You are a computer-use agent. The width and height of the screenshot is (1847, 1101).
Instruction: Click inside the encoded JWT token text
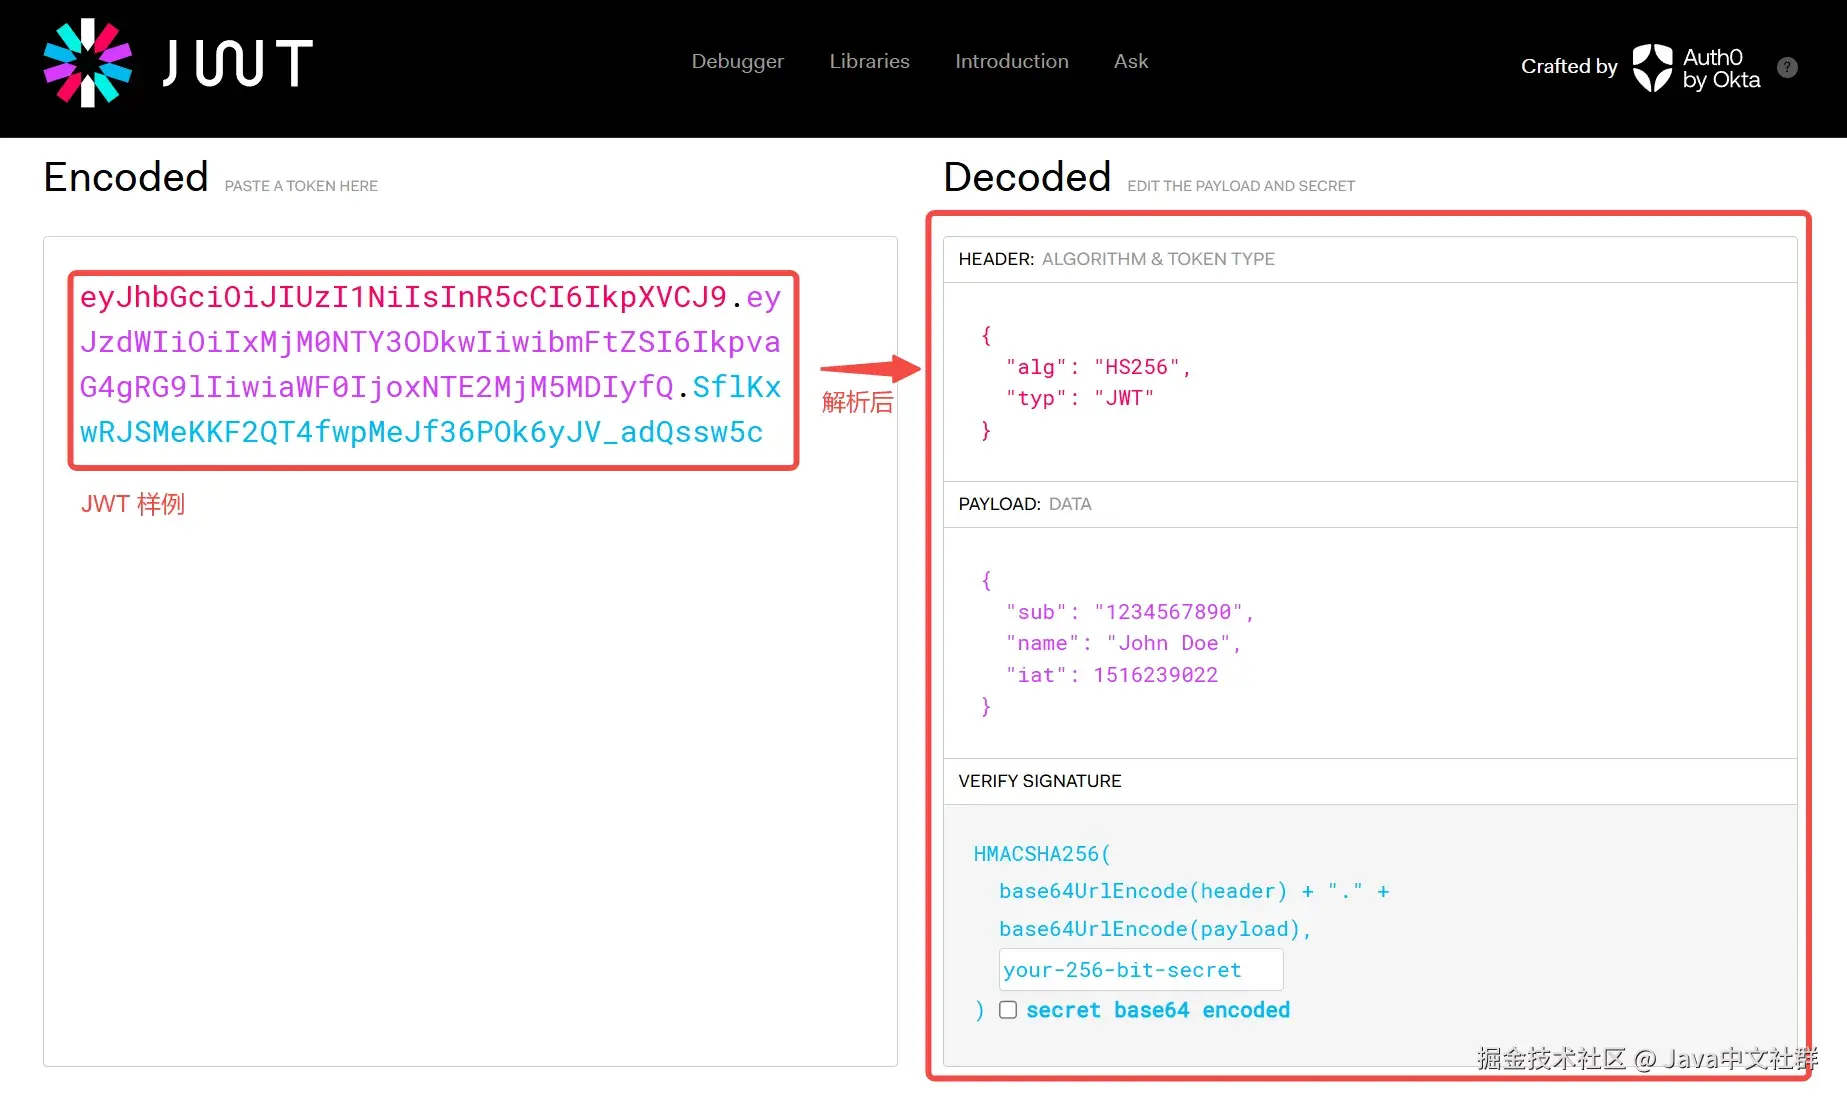(430, 365)
